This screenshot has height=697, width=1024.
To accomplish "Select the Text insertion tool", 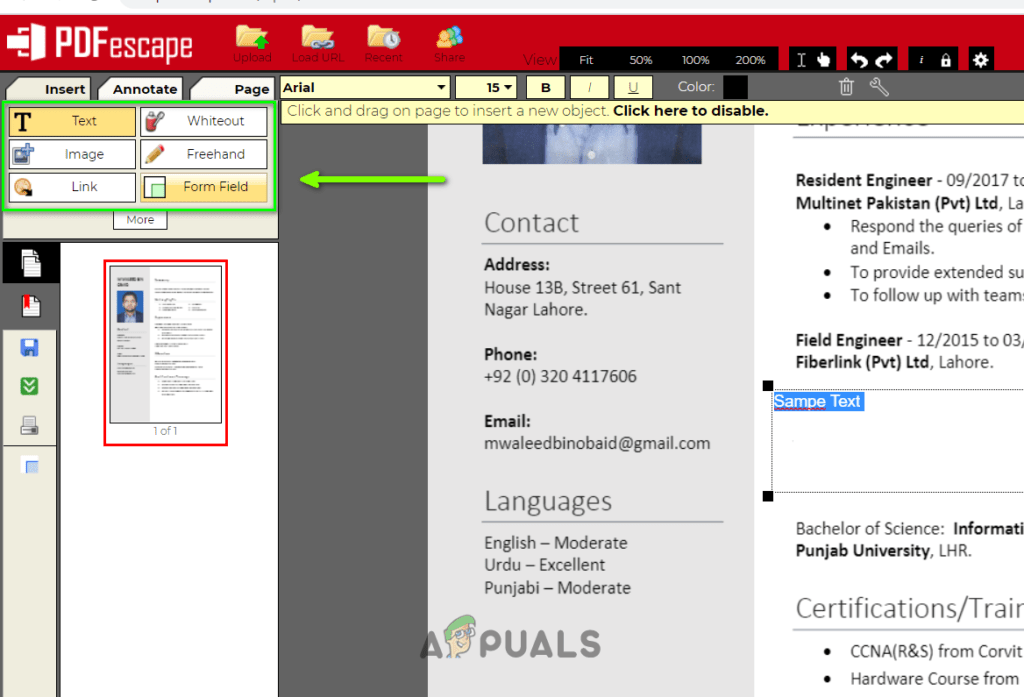I will [70, 121].
